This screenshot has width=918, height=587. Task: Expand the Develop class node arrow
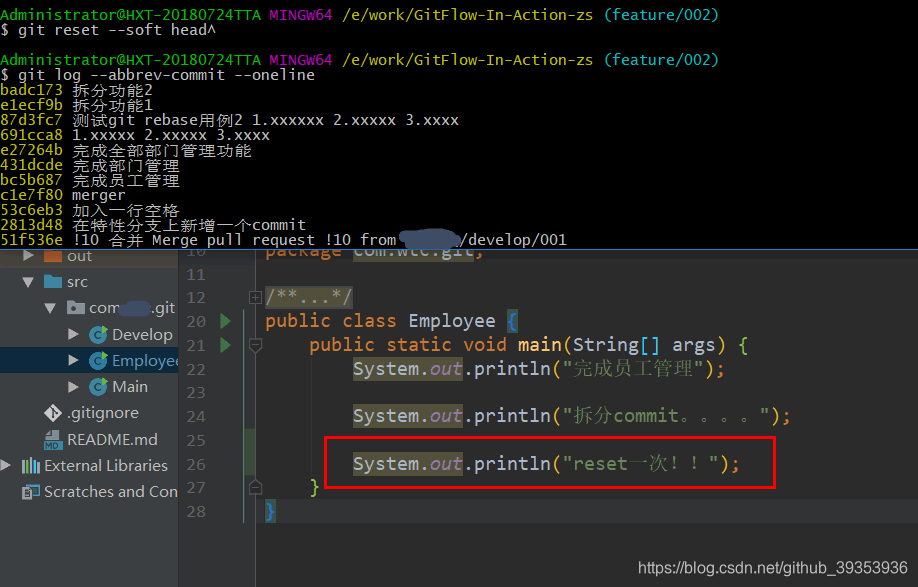pos(73,334)
